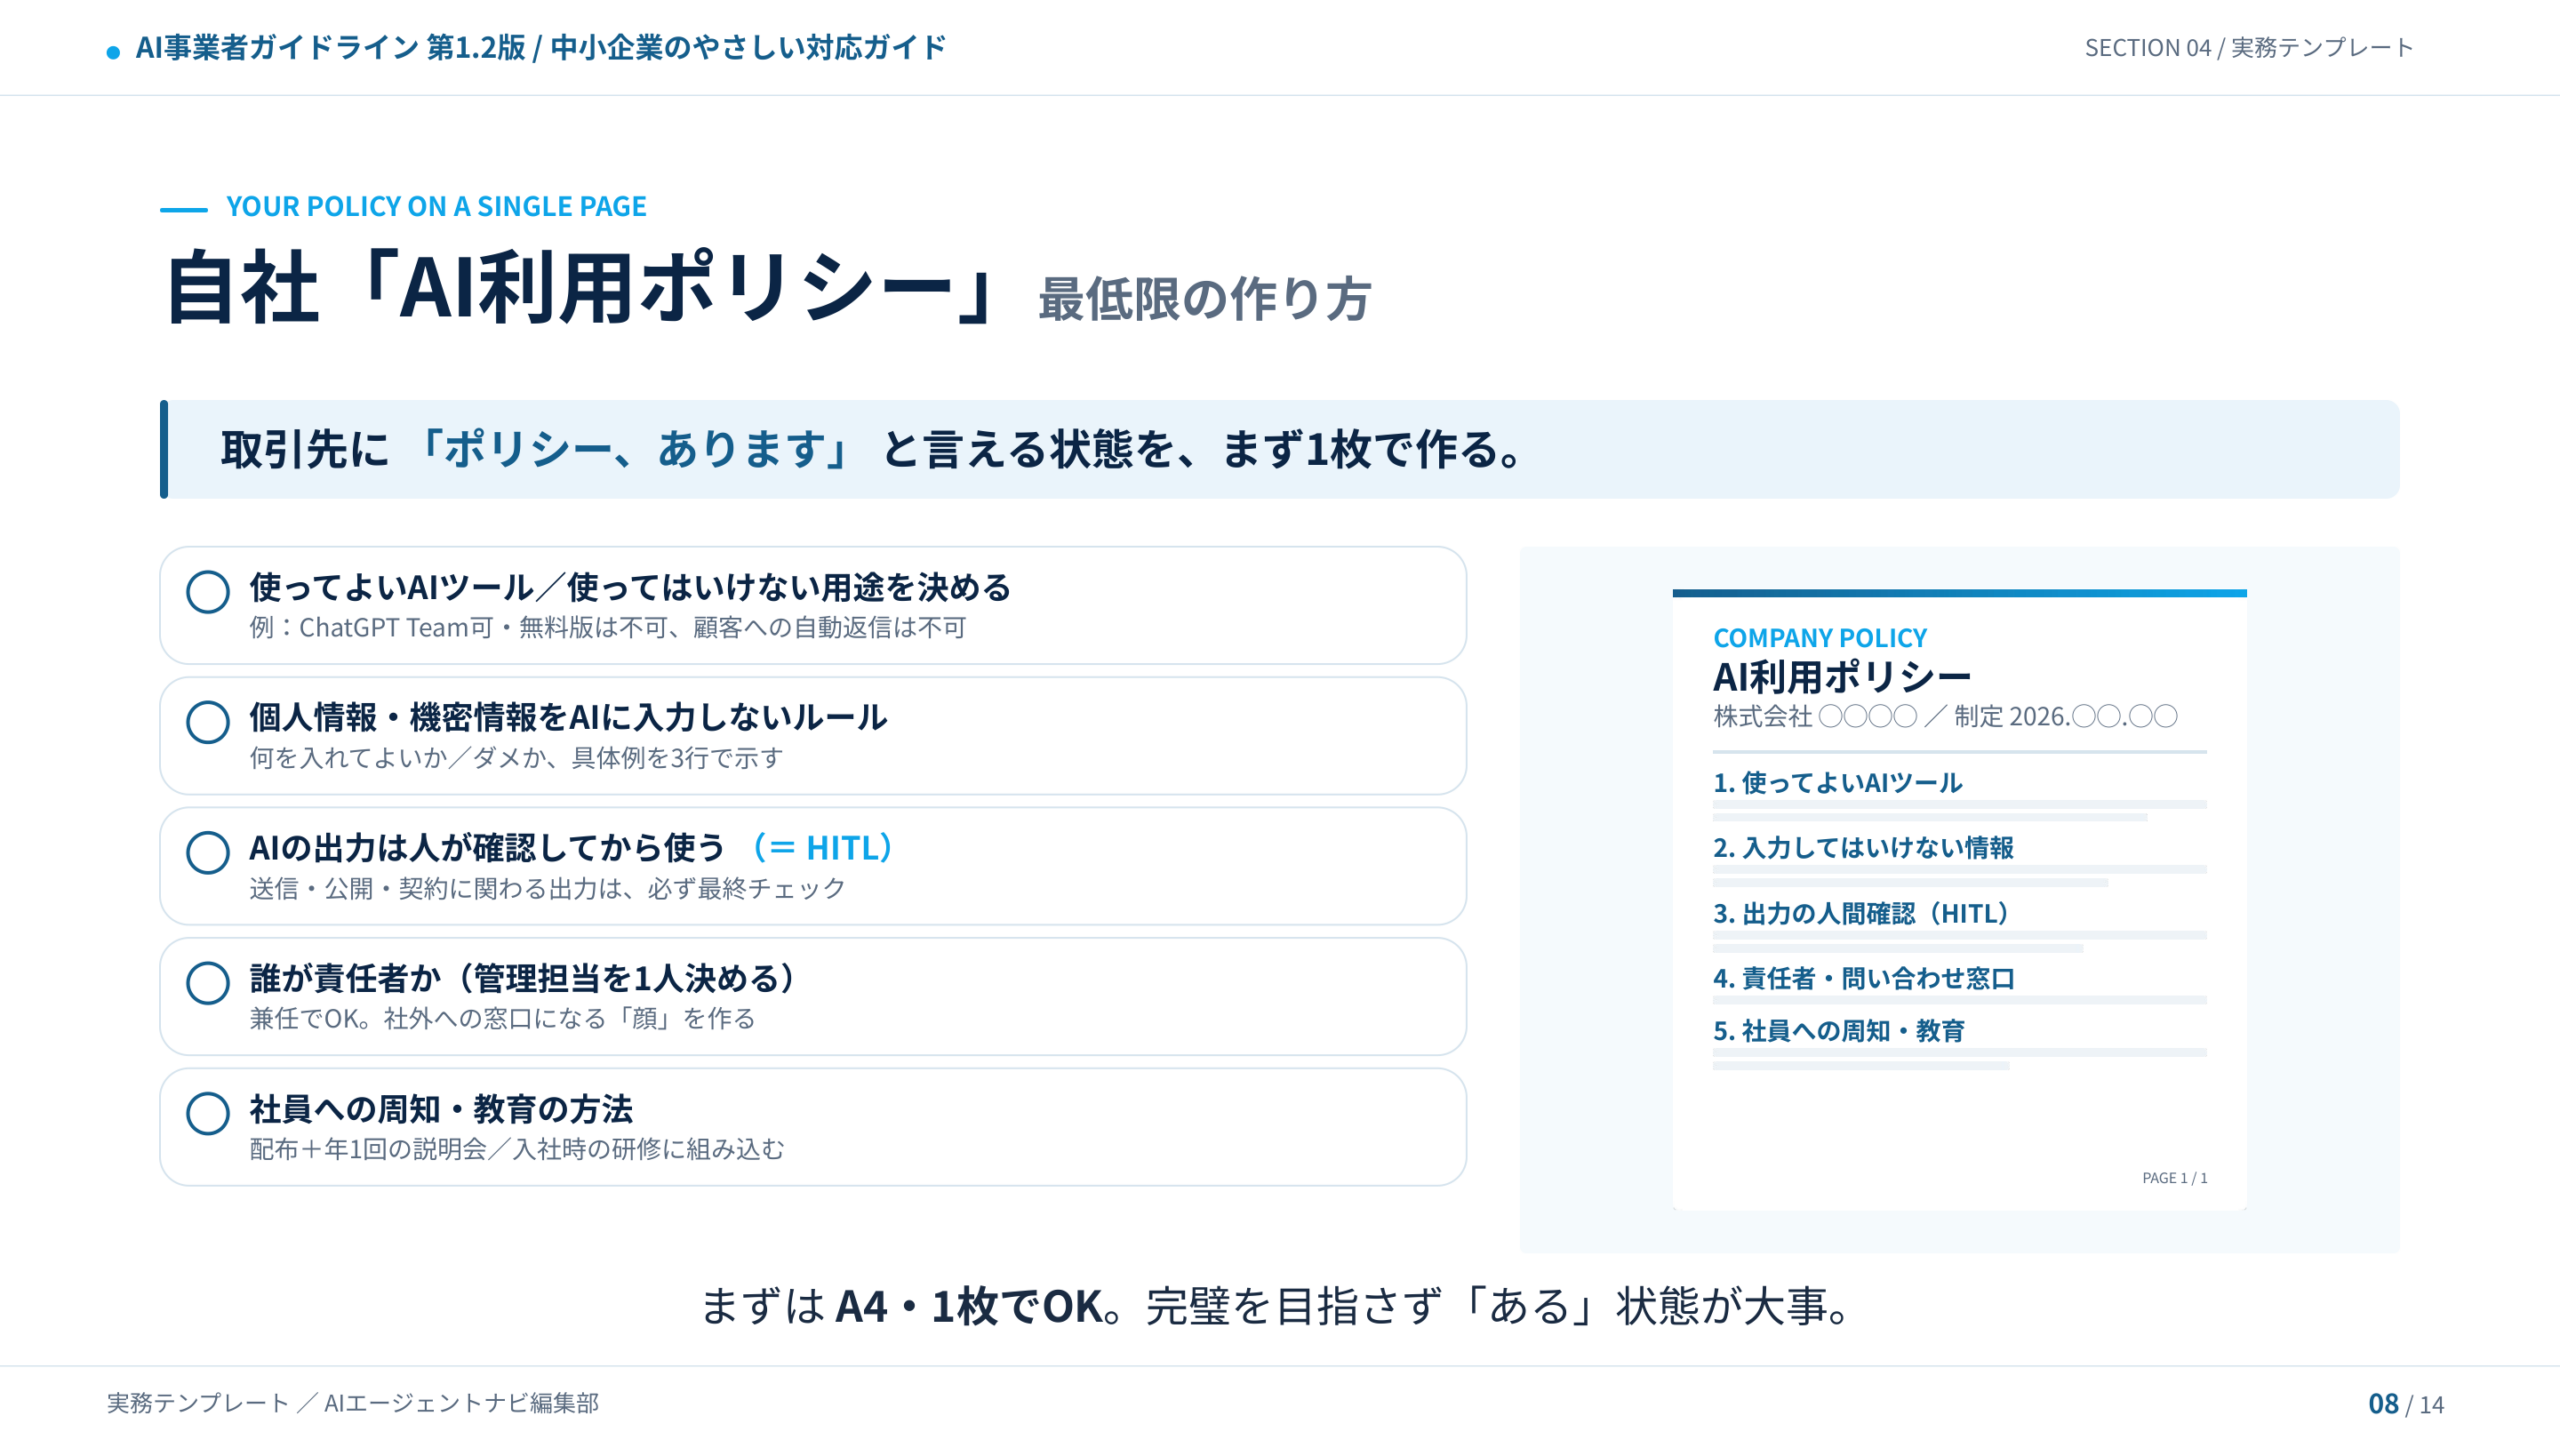
Task: Click heading 個人情報・機密情報をAIに入力しないルール
Action: click(568, 717)
